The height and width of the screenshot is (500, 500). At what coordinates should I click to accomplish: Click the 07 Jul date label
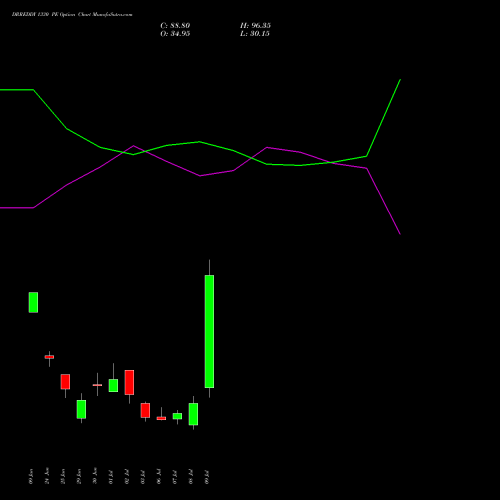coord(175,477)
